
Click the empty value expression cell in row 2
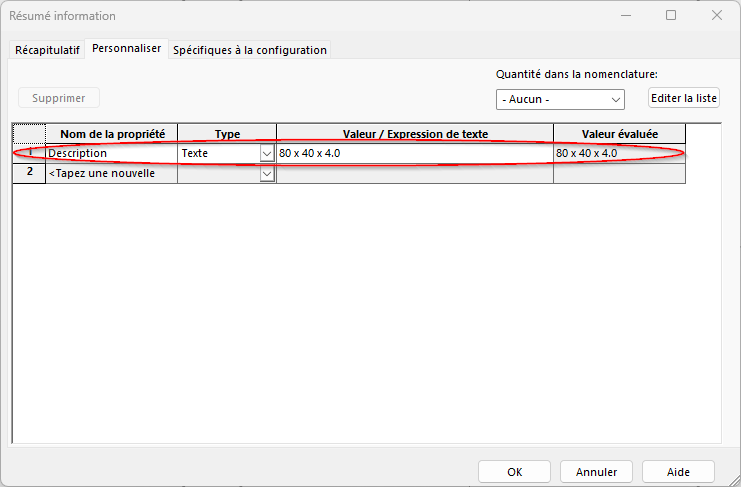pos(414,174)
